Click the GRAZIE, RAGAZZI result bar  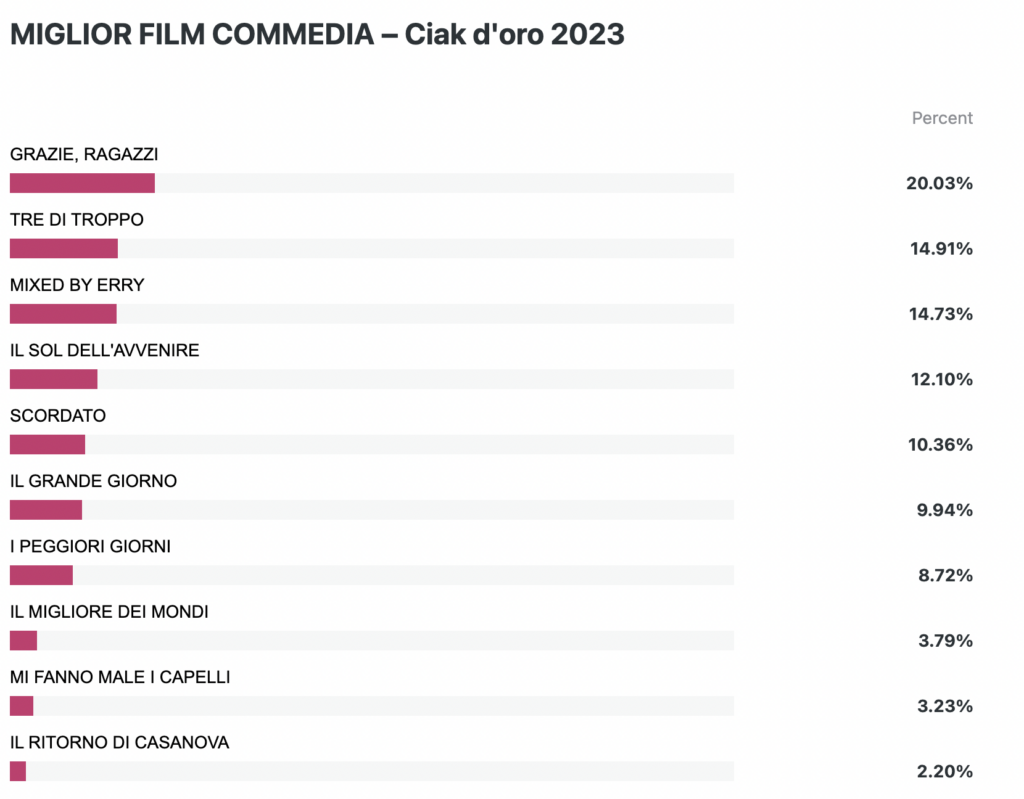(x=372, y=183)
